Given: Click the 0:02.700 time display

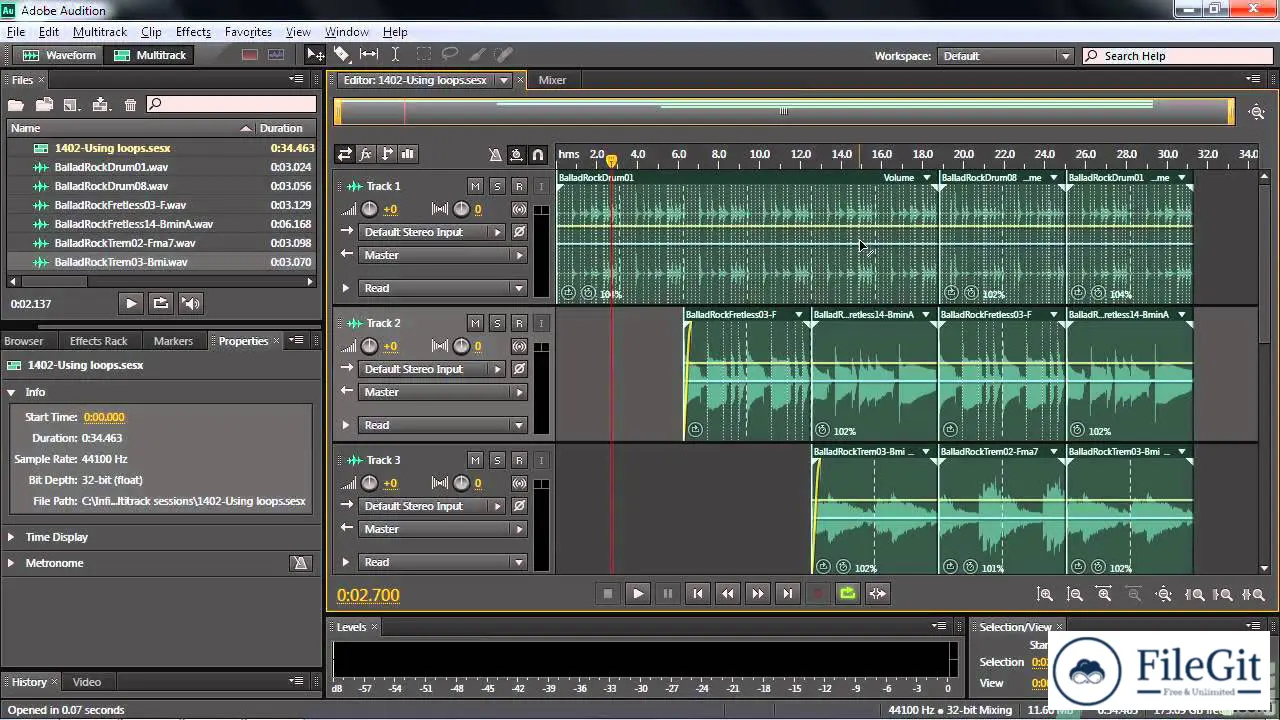Looking at the screenshot, I should (368, 595).
